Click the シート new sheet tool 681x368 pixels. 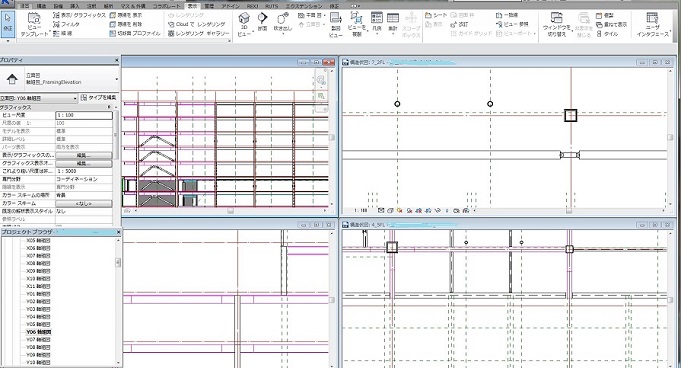coord(436,15)
